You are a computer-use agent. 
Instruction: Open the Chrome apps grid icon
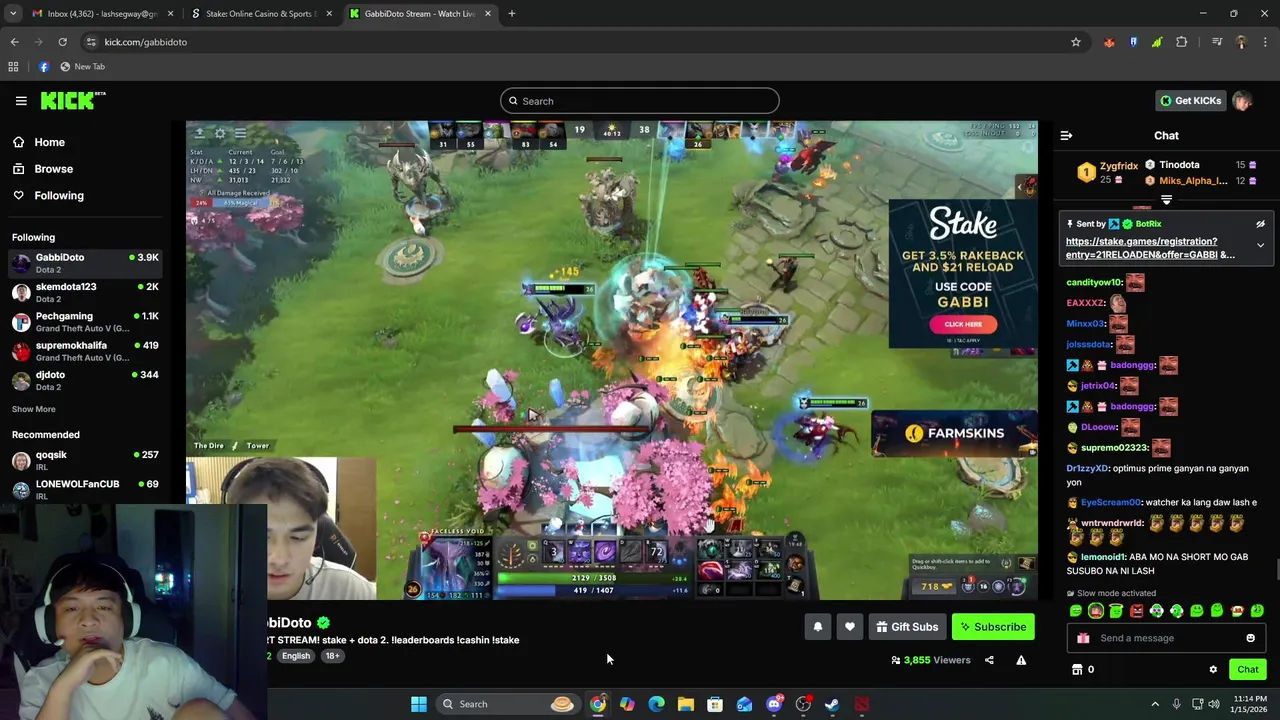coord(13,67)
